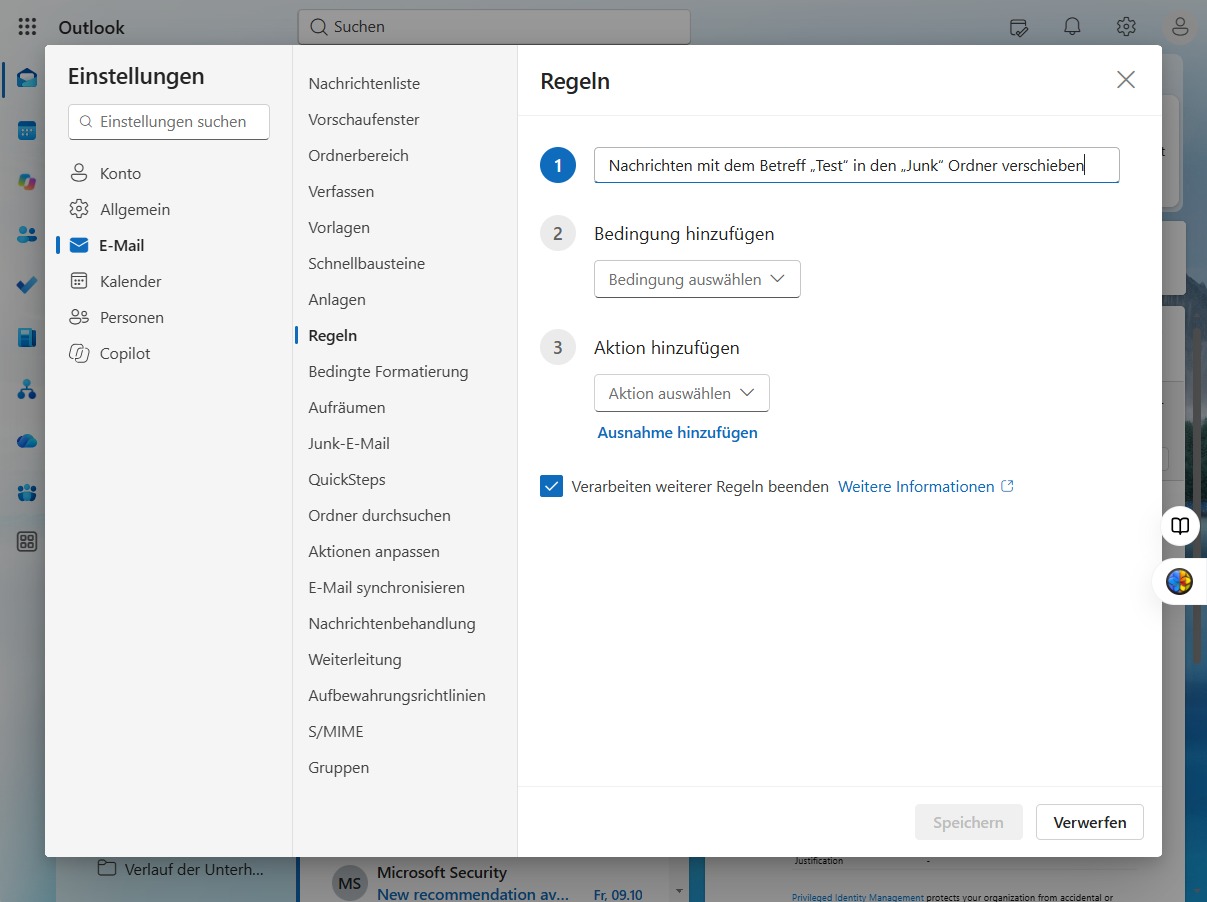Uncheck 'Verarbeiten weiterer Regeln beenden'

551,486
